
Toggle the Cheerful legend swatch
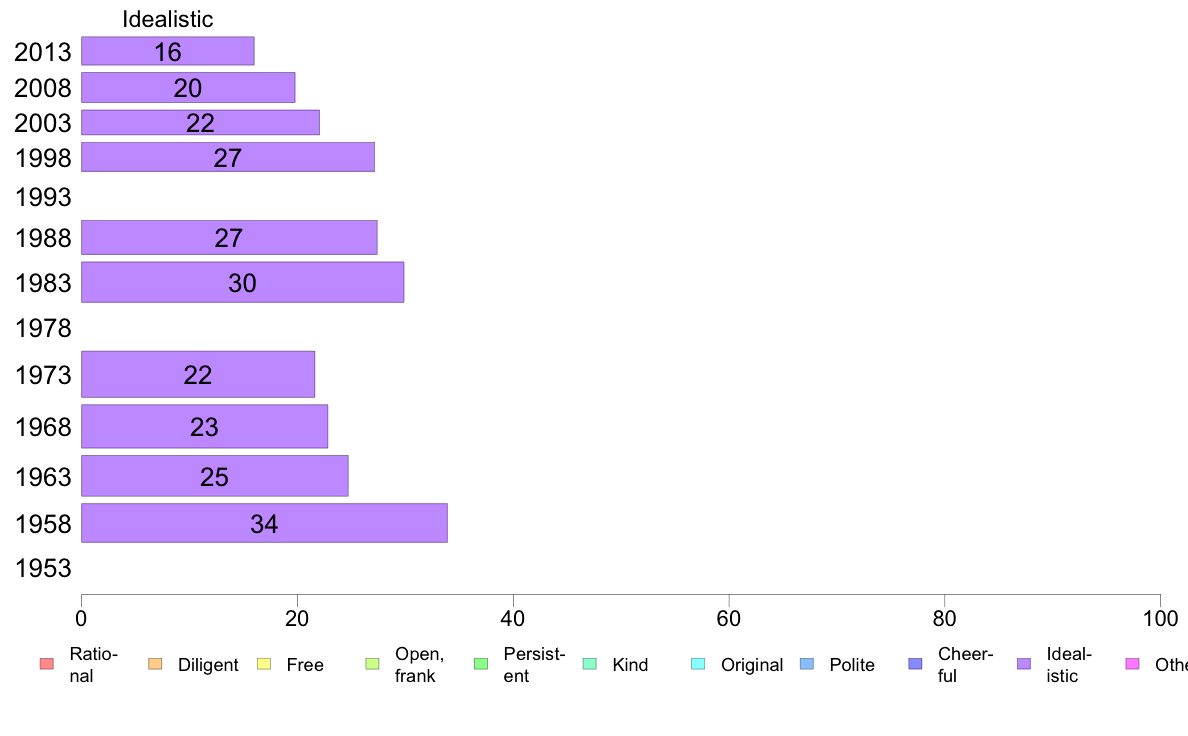tap(915, 664)
